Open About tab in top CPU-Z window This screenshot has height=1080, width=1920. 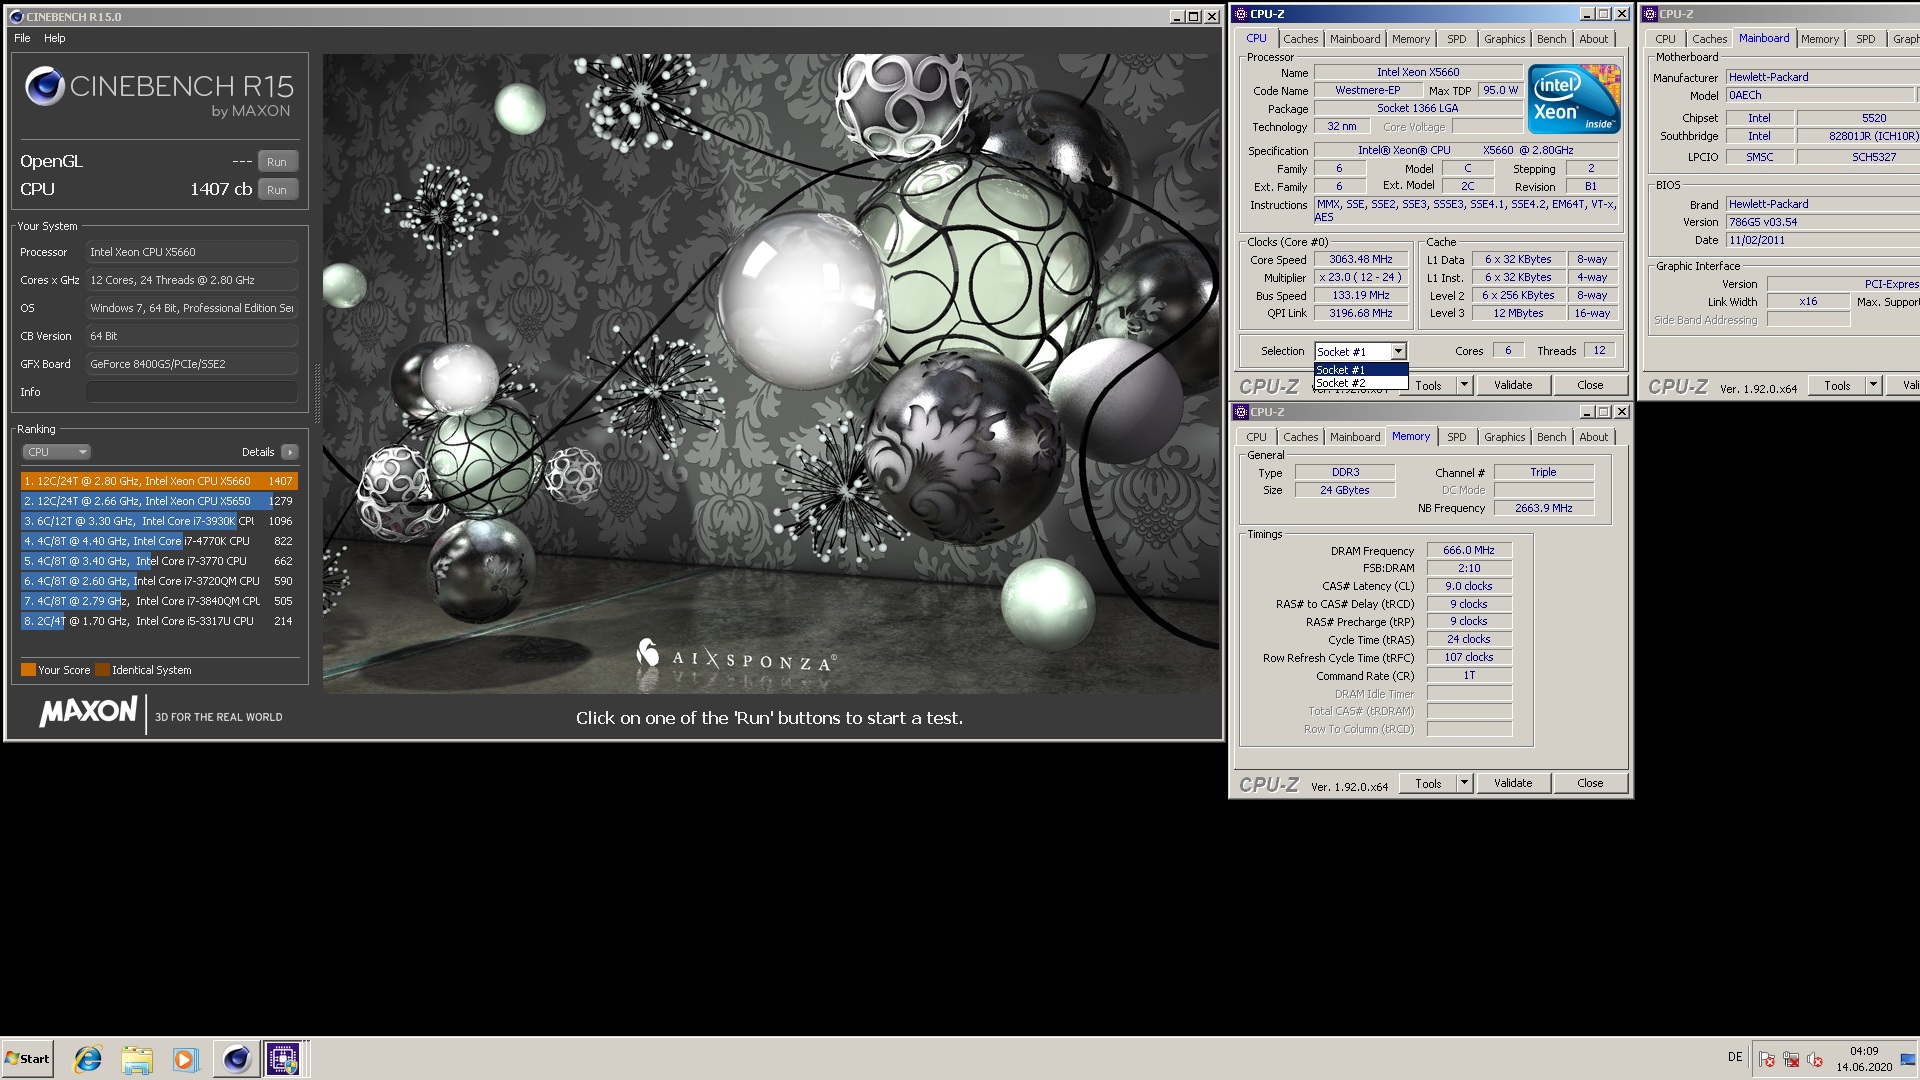point(1593,39)
